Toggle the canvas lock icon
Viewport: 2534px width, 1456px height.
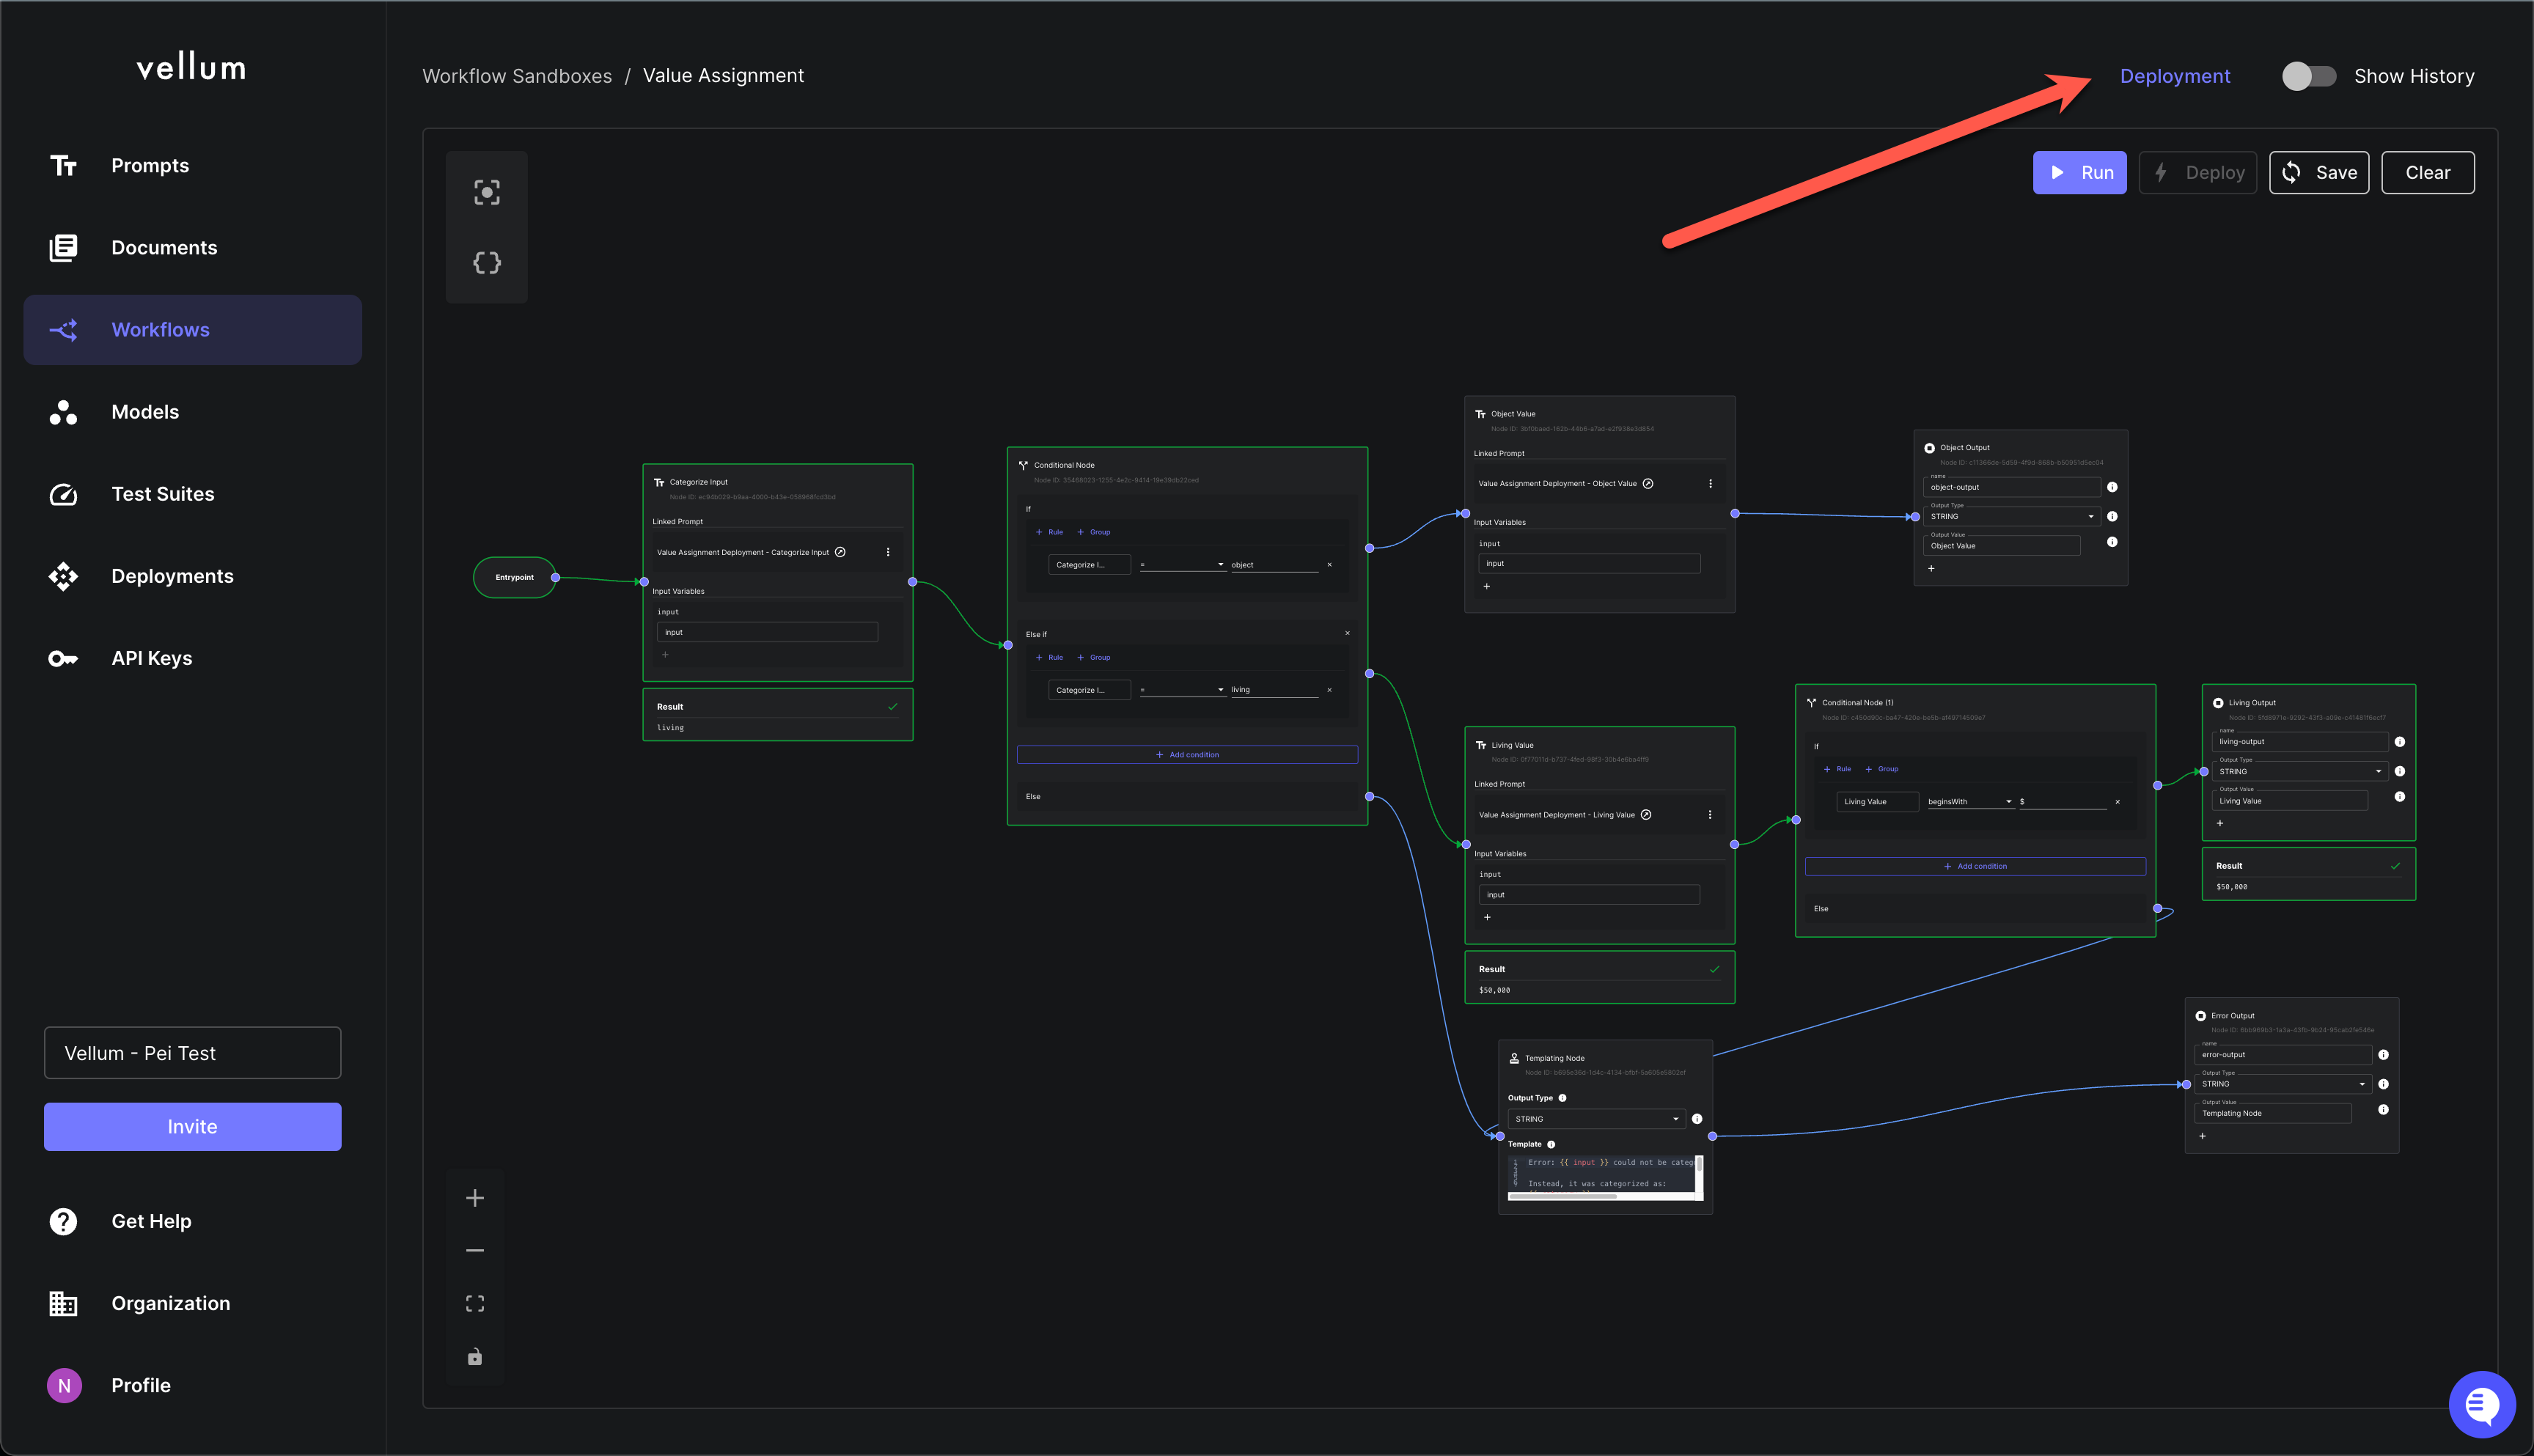pyautogui.click(x=475, y=1357)
